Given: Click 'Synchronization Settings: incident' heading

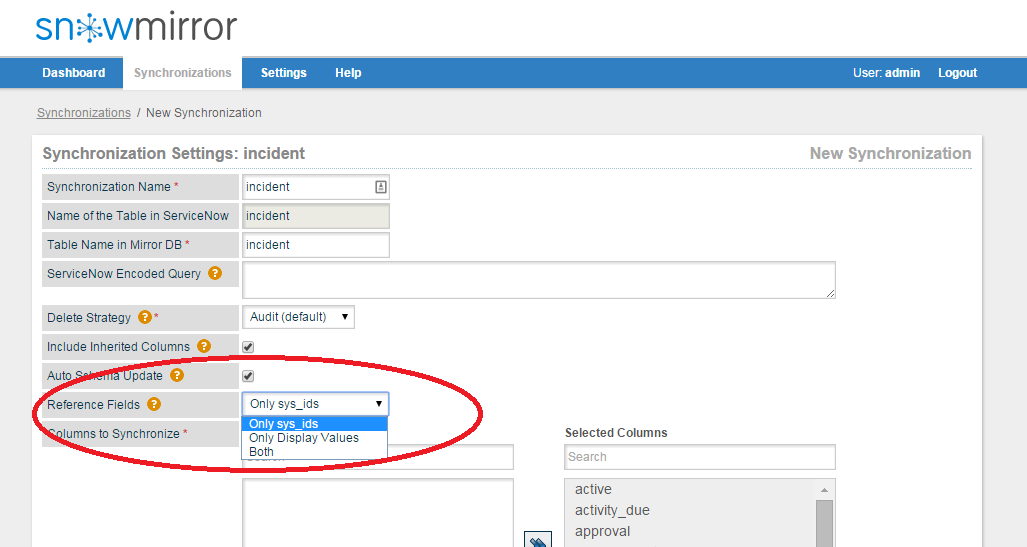Looking at the screenshot, I should pyautogui.click(x=174, y=153).
